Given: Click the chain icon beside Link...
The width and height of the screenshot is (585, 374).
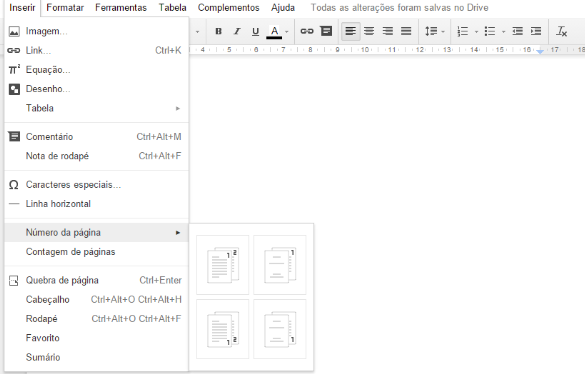Looking at the screenshot, I should [x=13, y=50].
